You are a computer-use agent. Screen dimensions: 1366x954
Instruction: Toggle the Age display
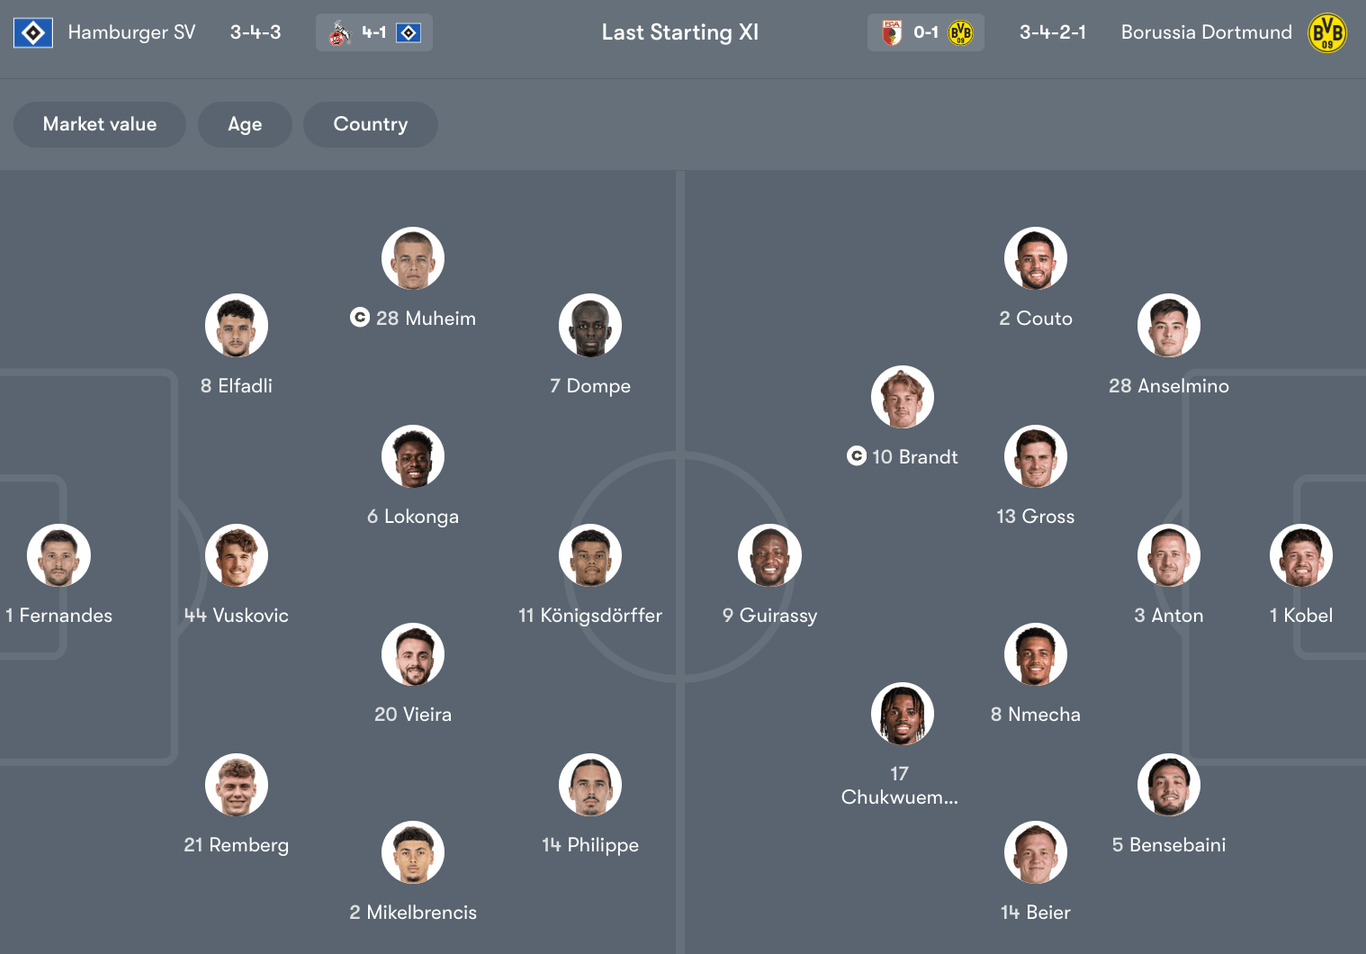coord(245,124)
